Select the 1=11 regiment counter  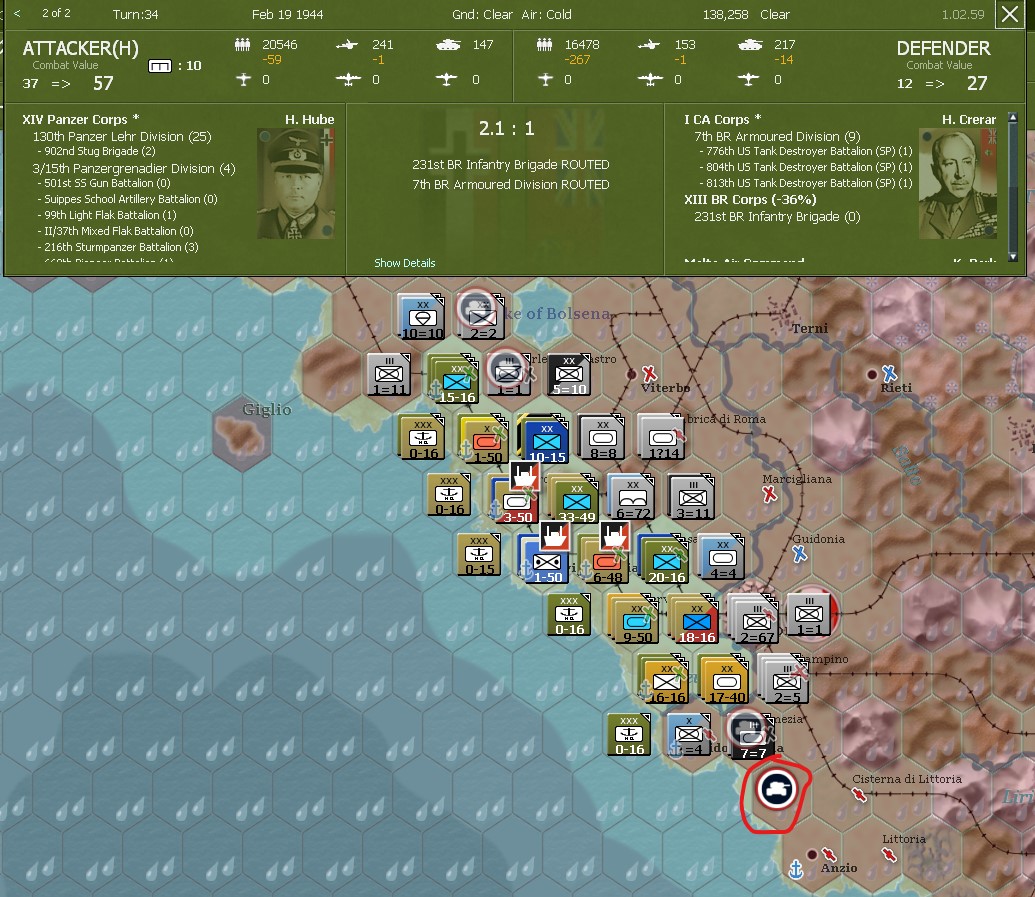coord(389,374)
